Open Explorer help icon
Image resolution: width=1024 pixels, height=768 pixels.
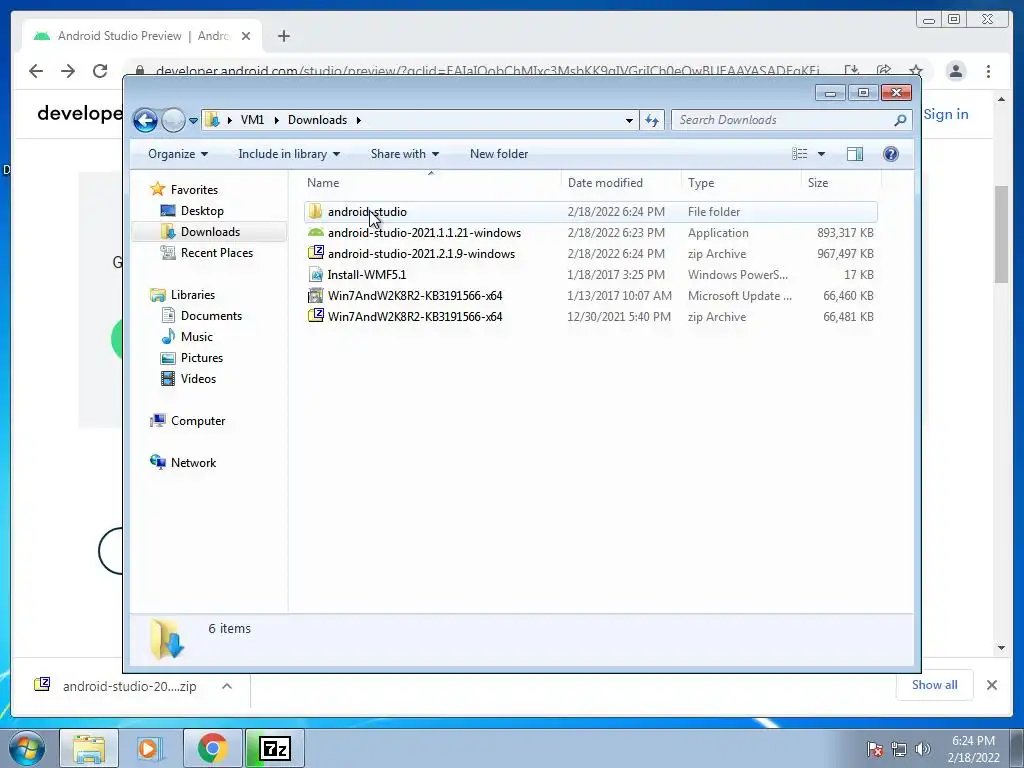(x=891, y=154)
